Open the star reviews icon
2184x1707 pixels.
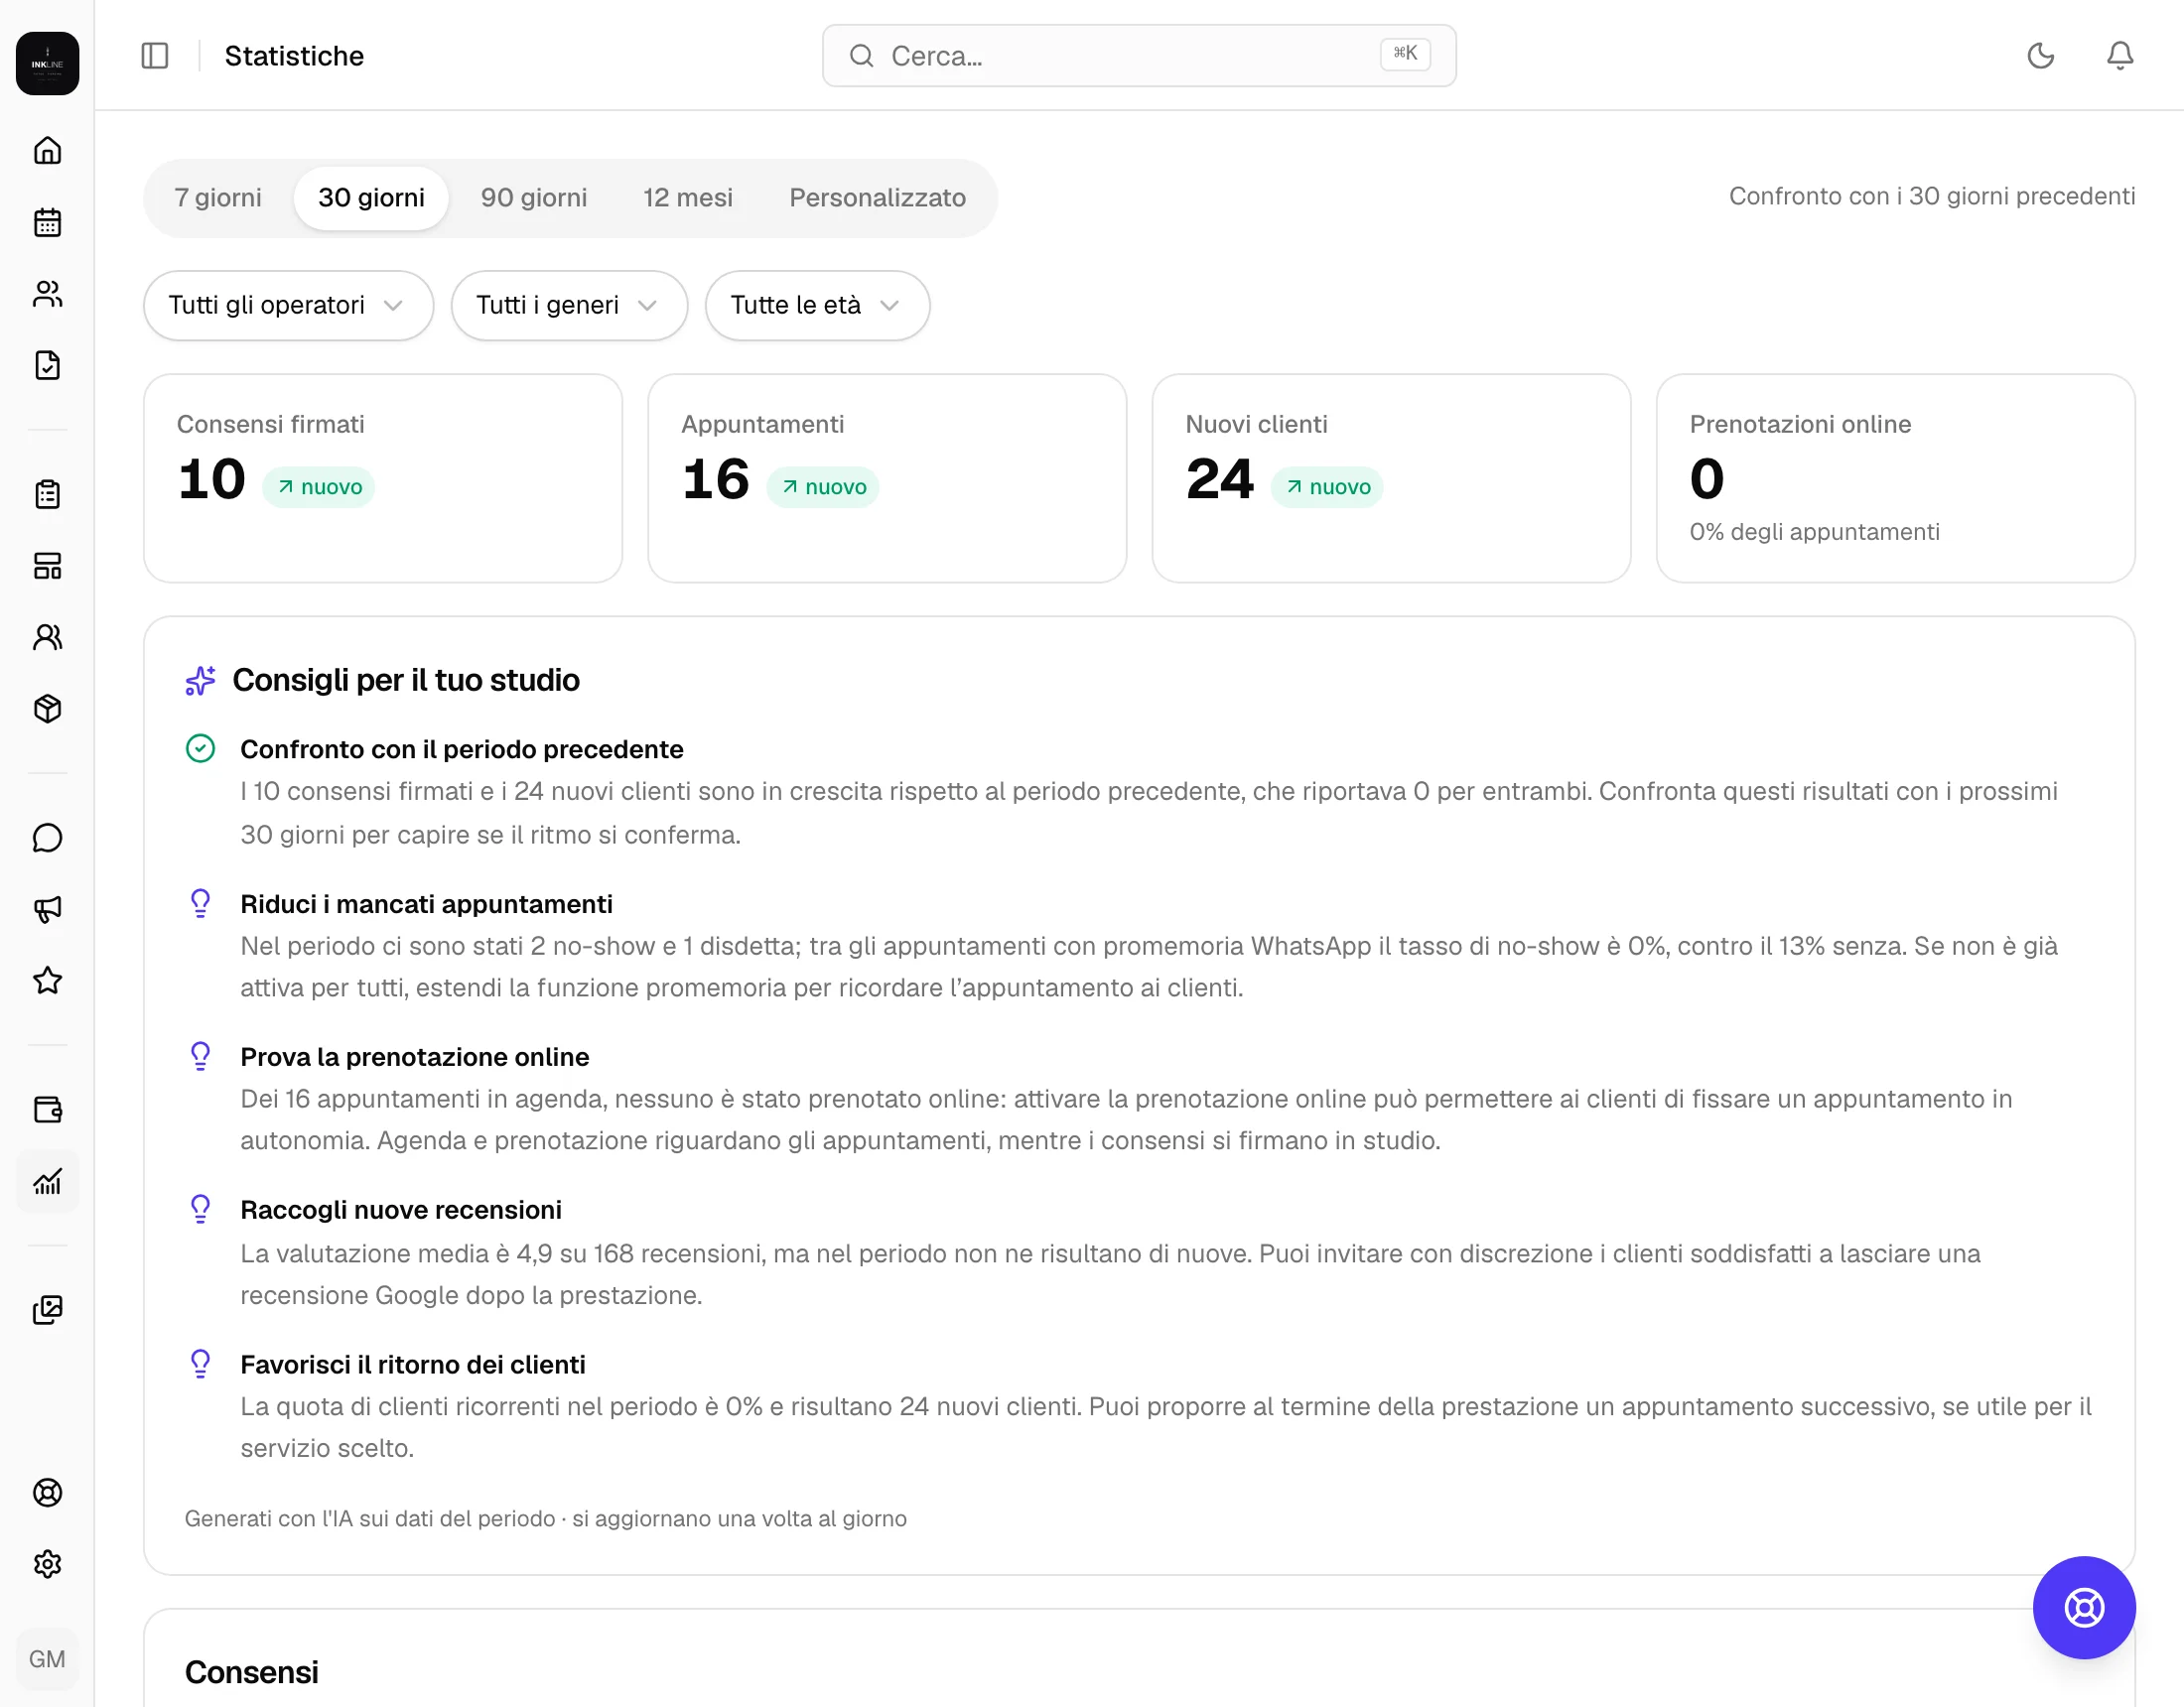(47, 981)
